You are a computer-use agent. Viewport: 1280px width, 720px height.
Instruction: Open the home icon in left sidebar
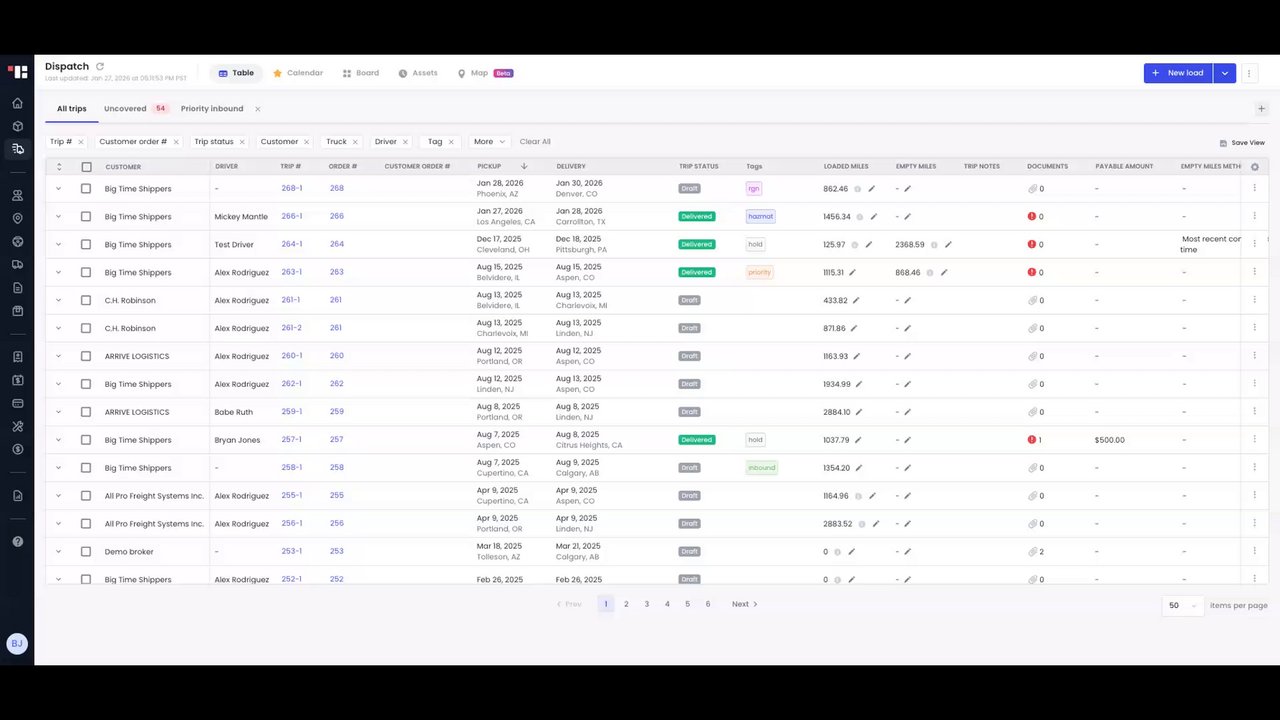coord(17,103)
